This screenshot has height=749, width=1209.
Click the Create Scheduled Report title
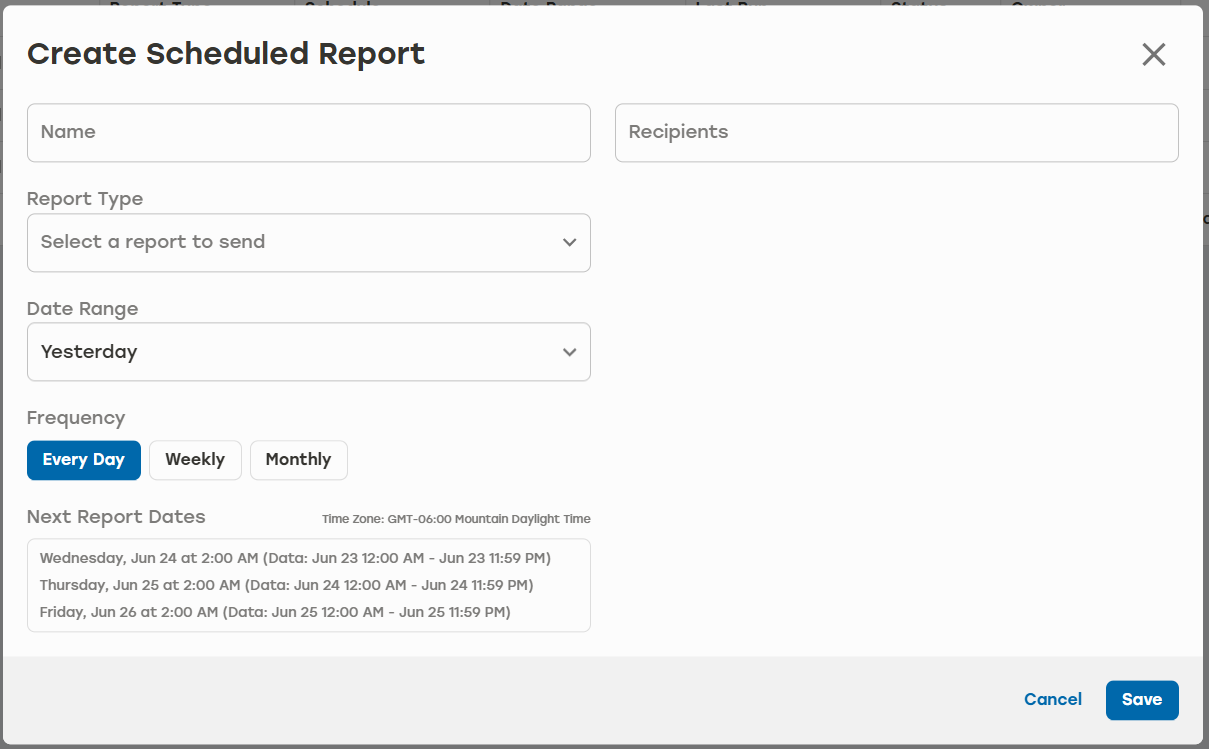(x=226, y=54)
